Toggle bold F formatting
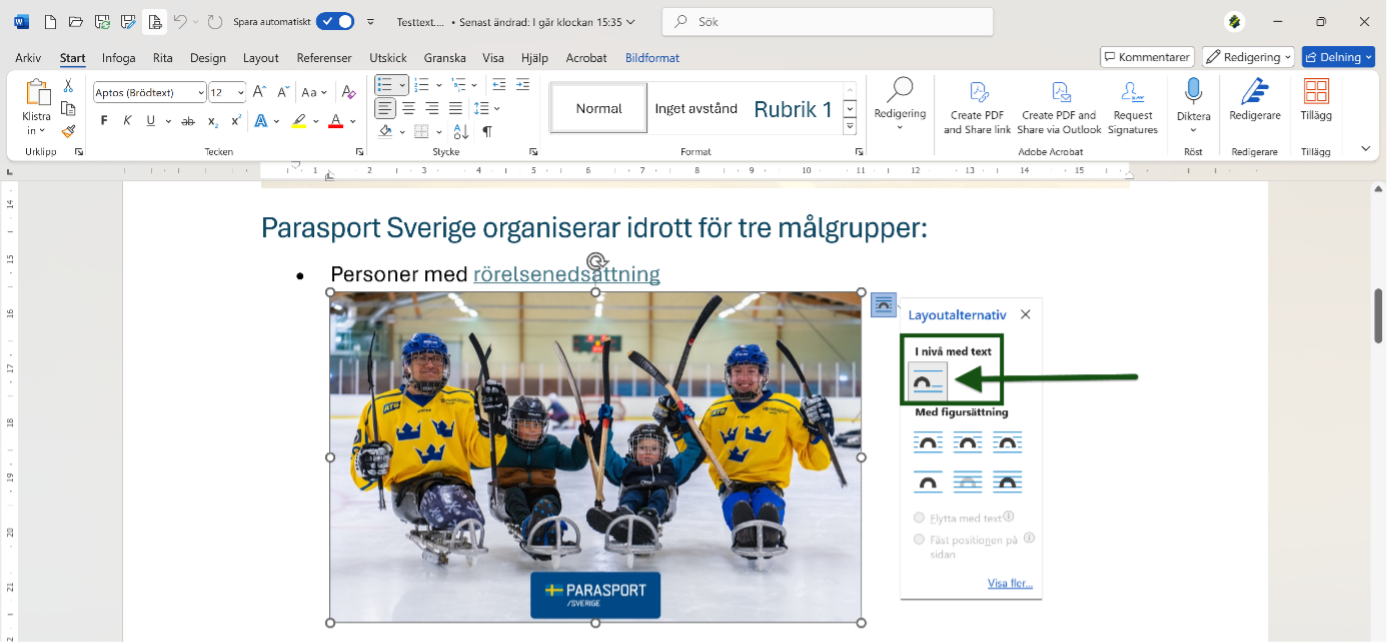Screen dimensions: 1390x644 pos(104,121)
